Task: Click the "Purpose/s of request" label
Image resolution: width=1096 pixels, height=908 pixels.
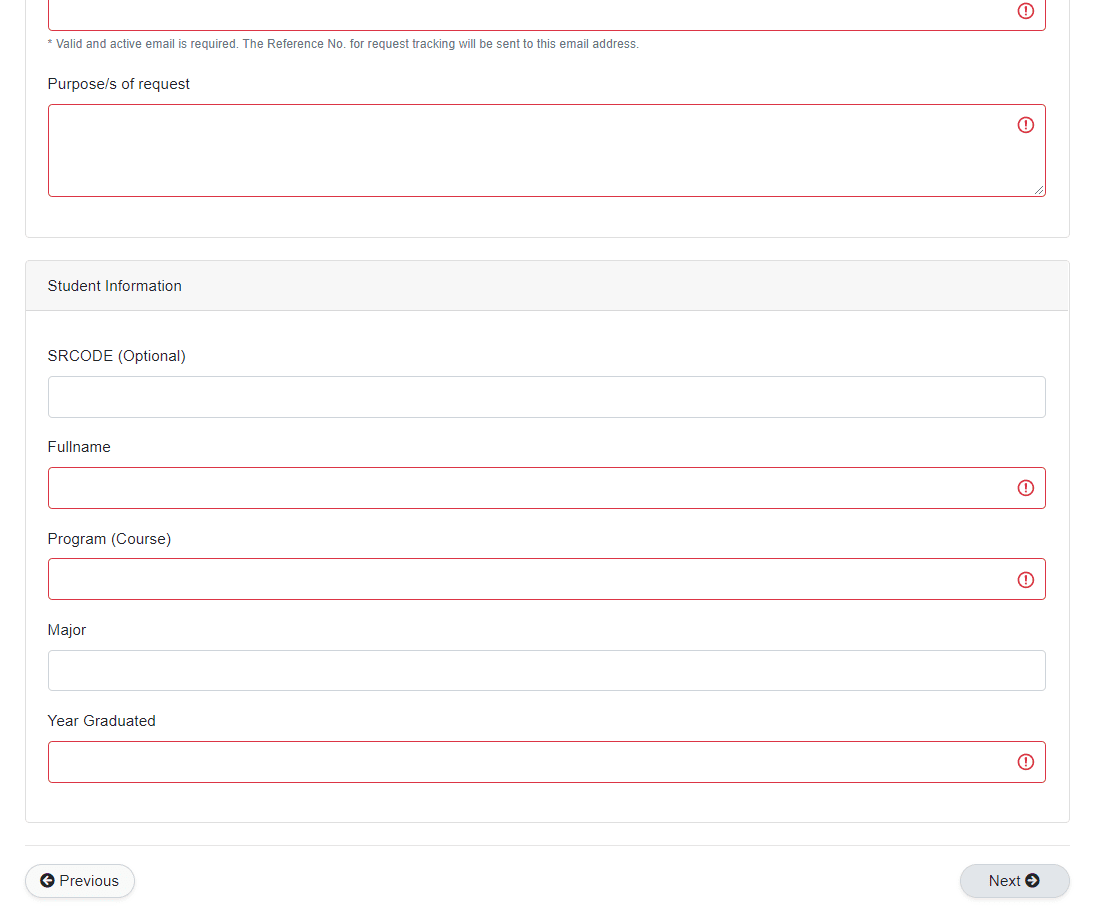Action: pyautogui.click(x=119, y=84)
